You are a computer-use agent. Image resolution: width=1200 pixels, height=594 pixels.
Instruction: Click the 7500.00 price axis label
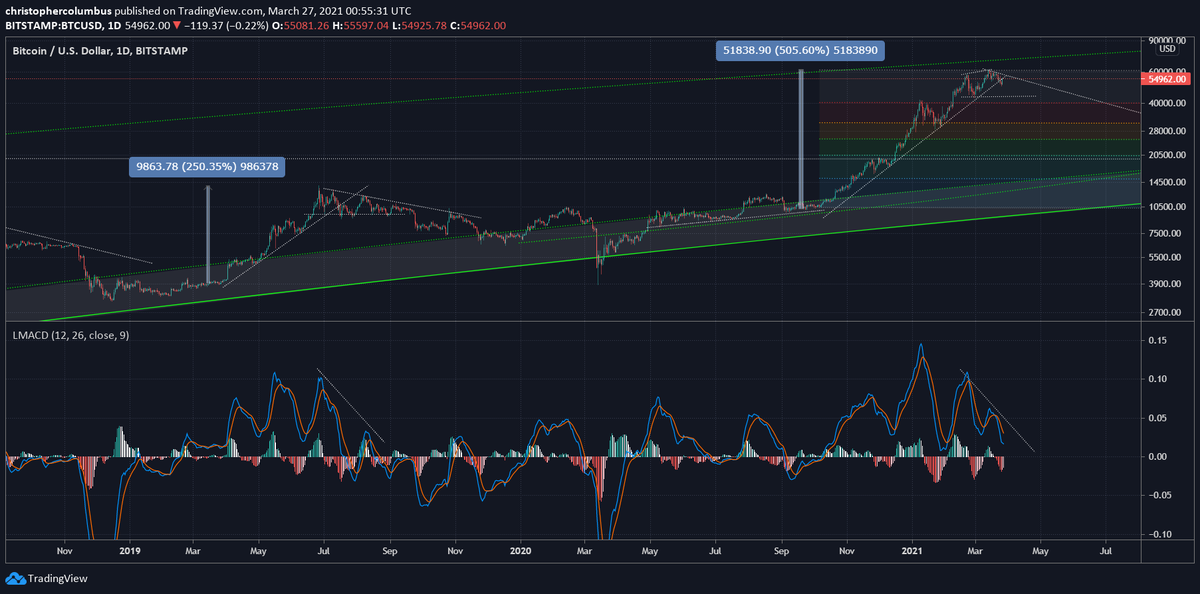pos(1167,233)
